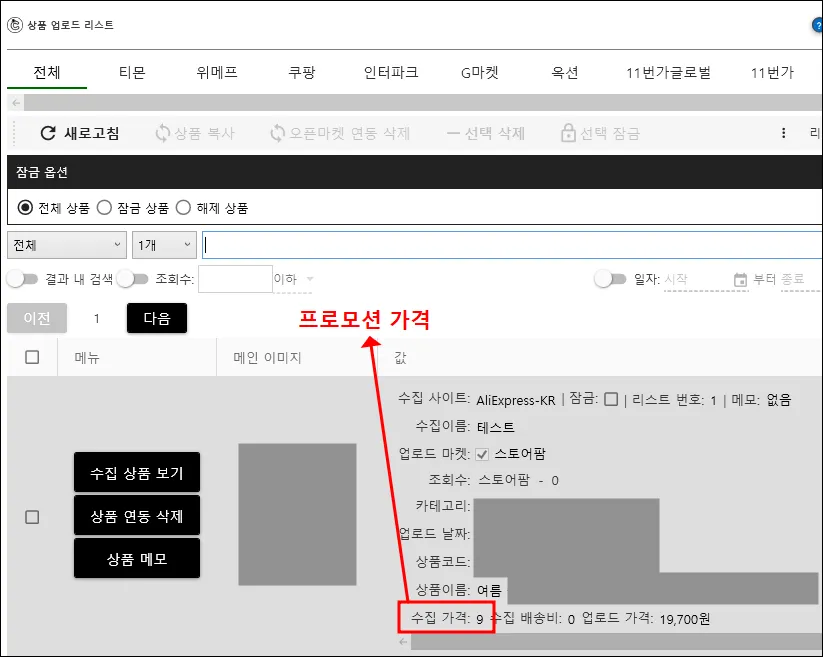Image resolution: width=823 pixels, height=657 pixels.
Task: Toggle the 결과 내 검색 switch
Action: pyautogui.click(x=22, y=279)
